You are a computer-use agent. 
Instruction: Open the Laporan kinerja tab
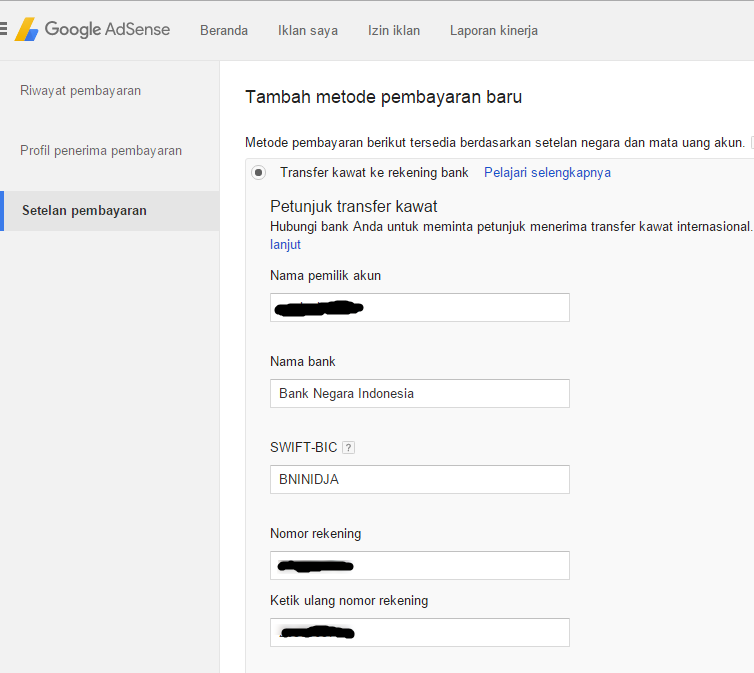494,31
